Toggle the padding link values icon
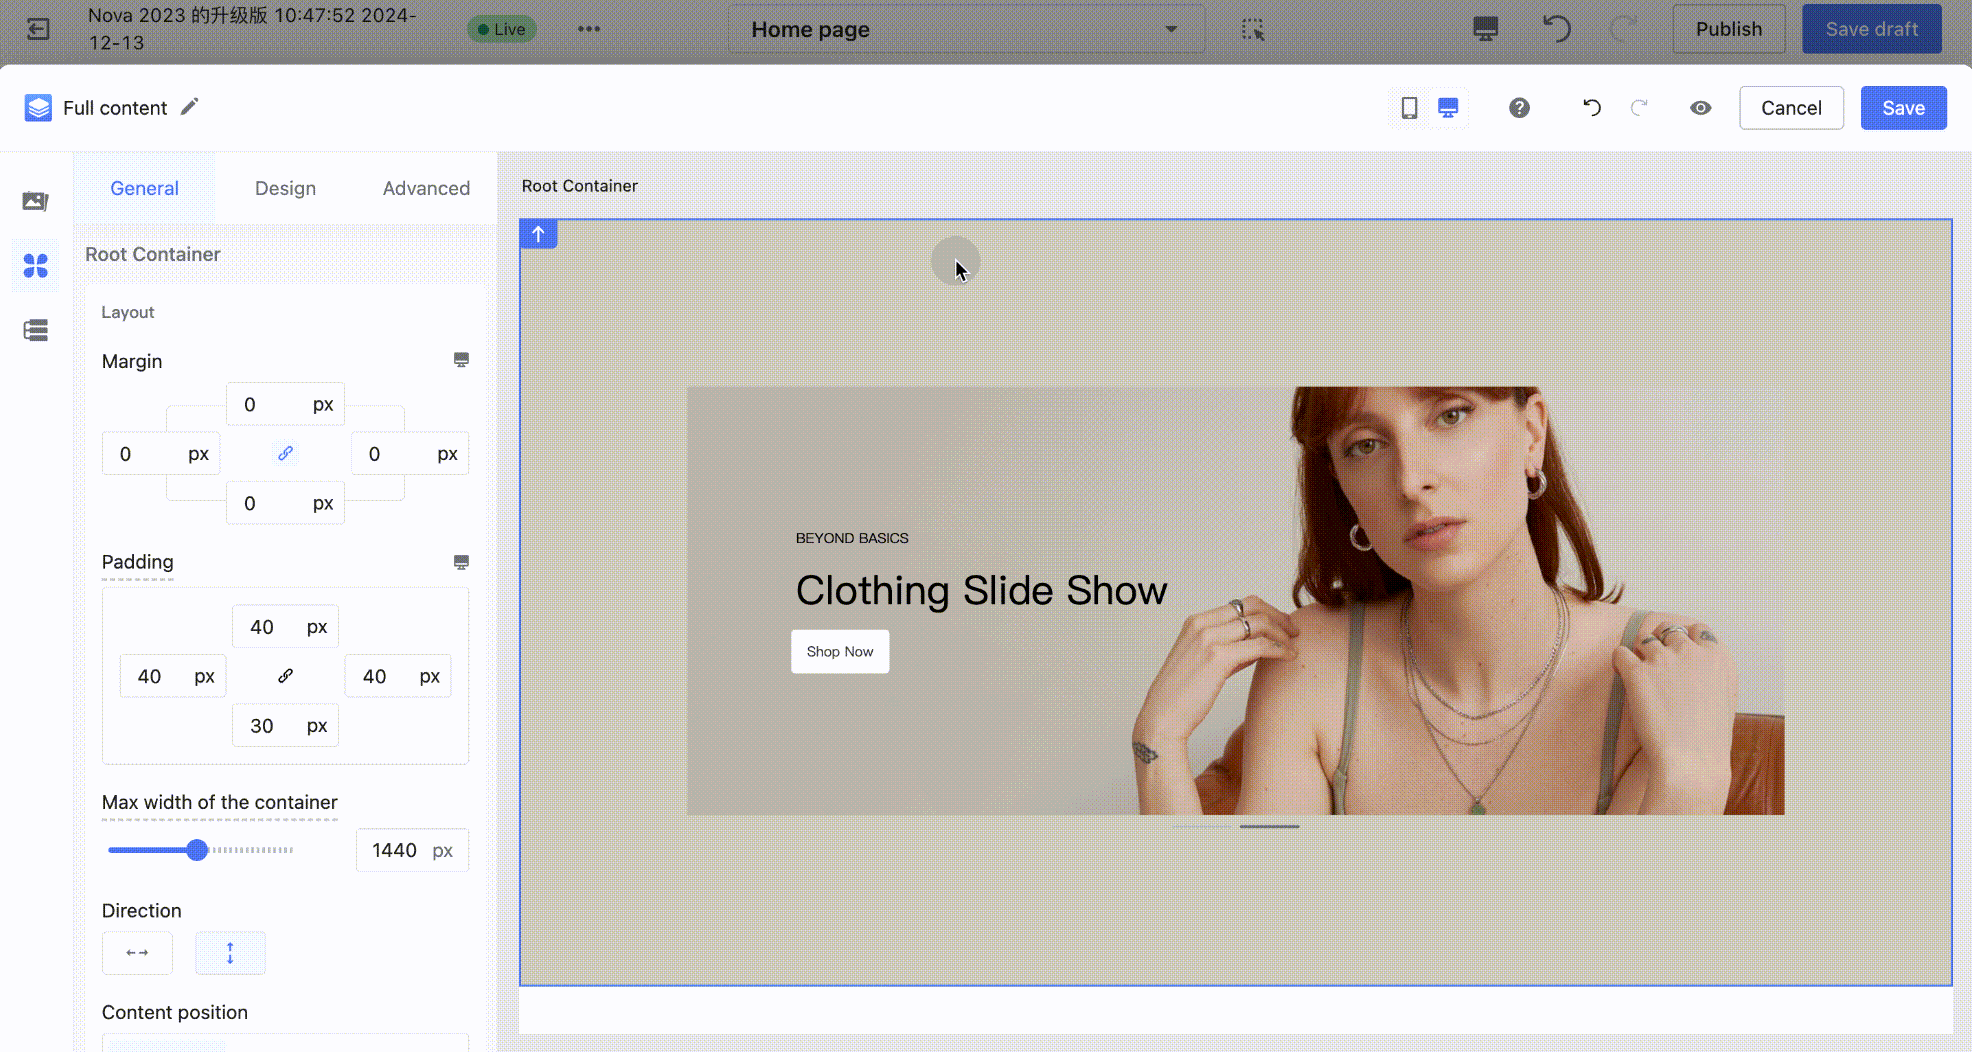 tap(285, 676)
